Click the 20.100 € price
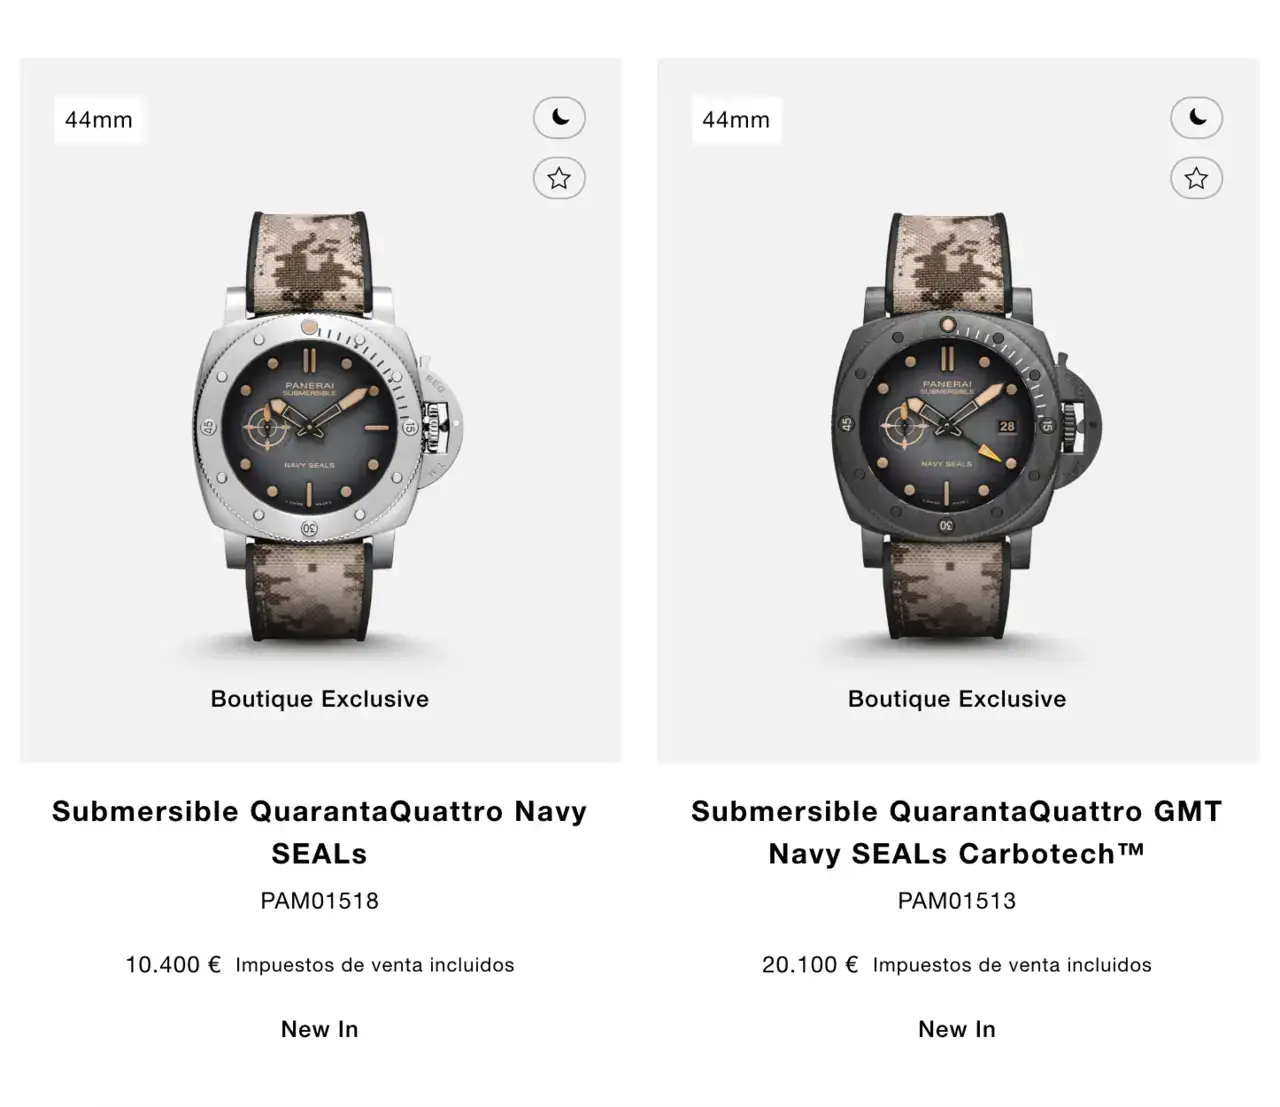1280x1107 pixels. pos(810,965)
